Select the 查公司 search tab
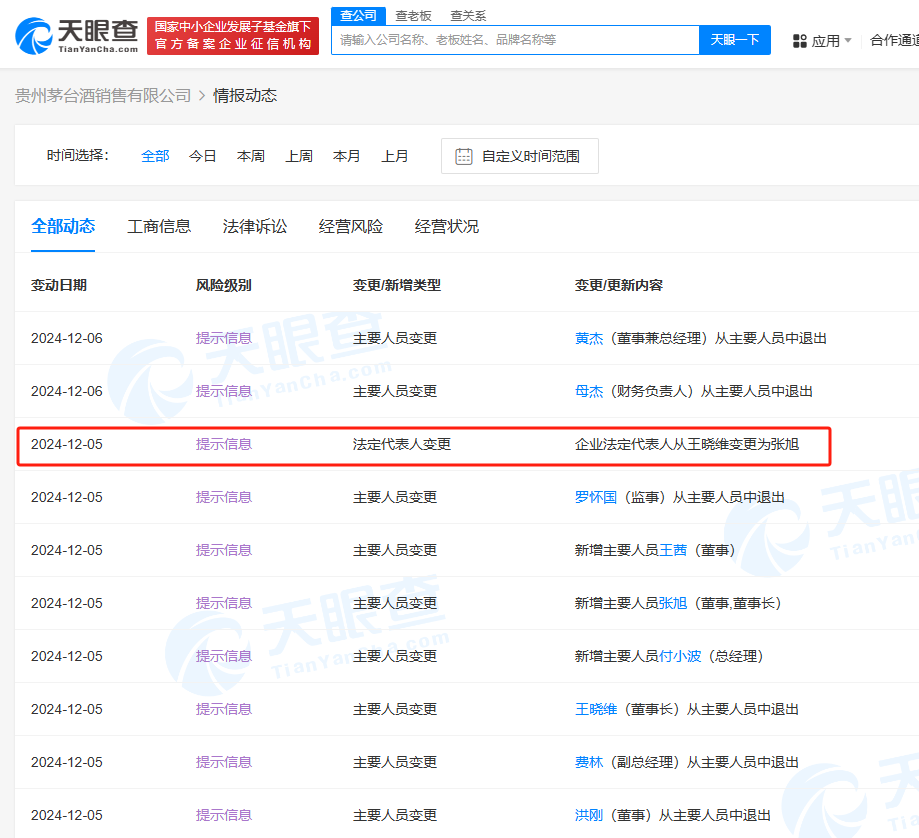Screen dimensions: 919x838 (x=358, y=15)
